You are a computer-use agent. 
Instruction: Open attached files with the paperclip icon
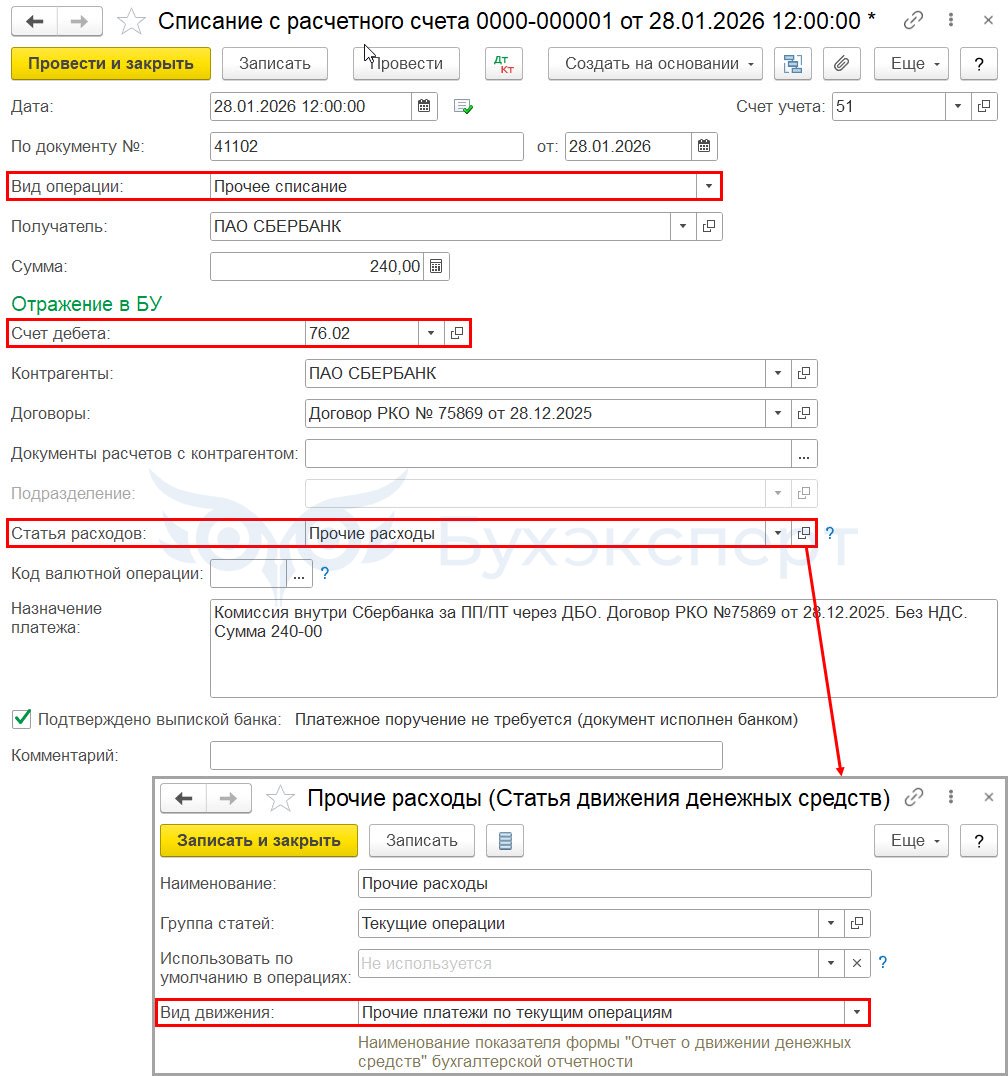pos(841,64)
